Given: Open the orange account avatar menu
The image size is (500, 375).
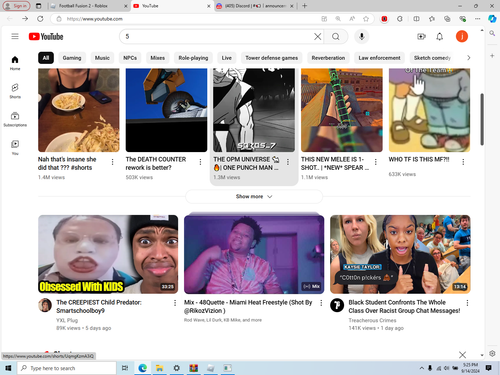Looking at the screenshot, I should 462,36.
